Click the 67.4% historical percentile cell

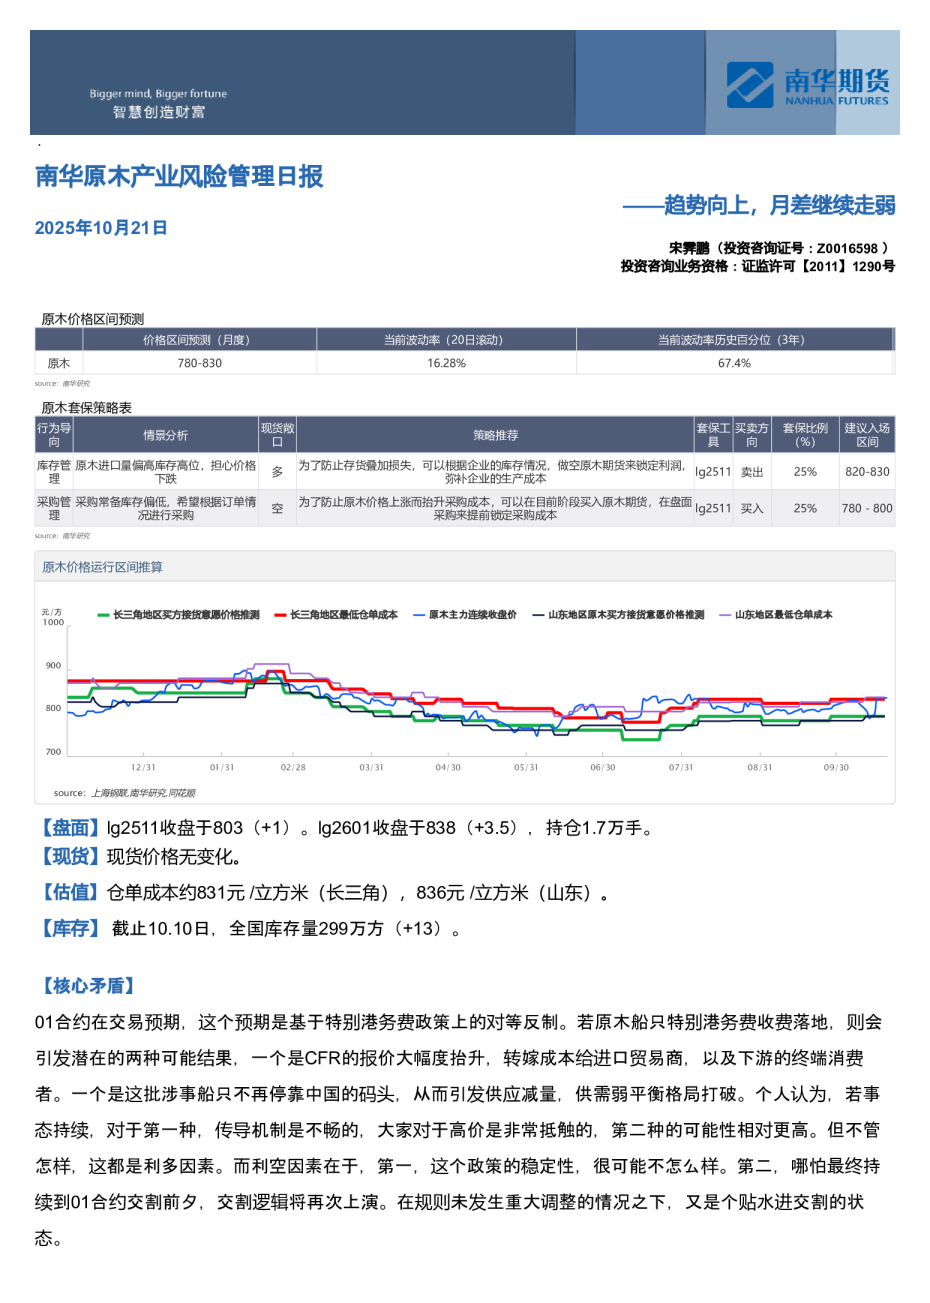point(734,363)
